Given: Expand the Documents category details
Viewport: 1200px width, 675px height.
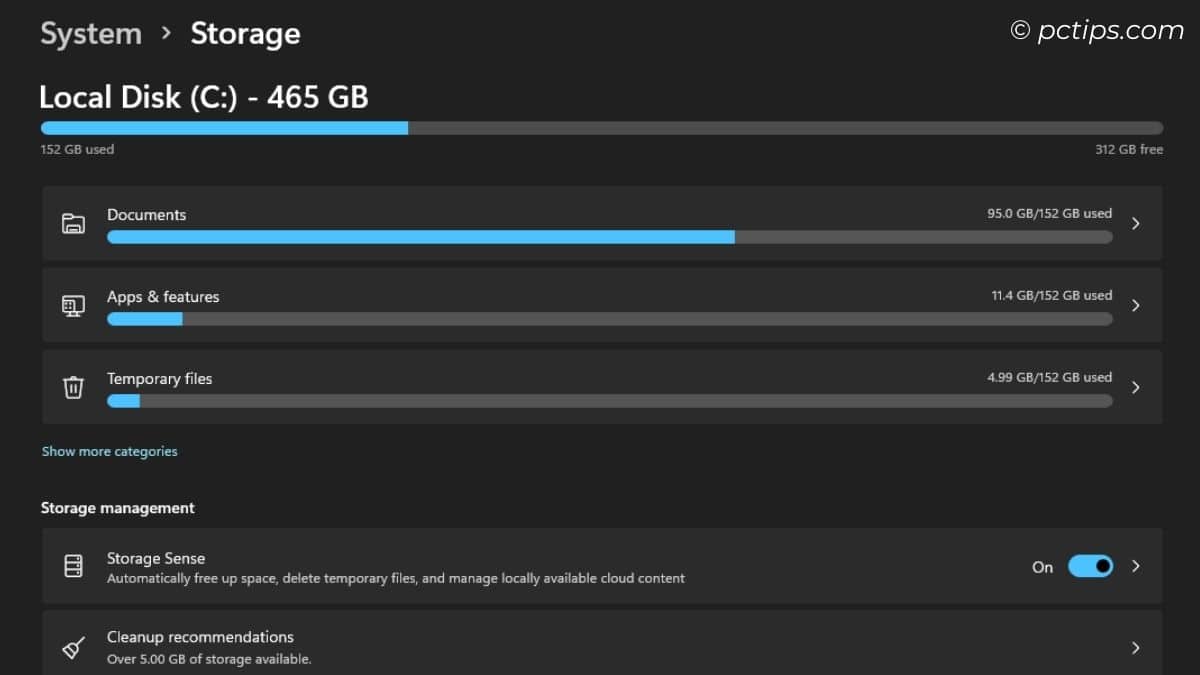Looking at the screenshot, I should click(x=1136, y=223).
